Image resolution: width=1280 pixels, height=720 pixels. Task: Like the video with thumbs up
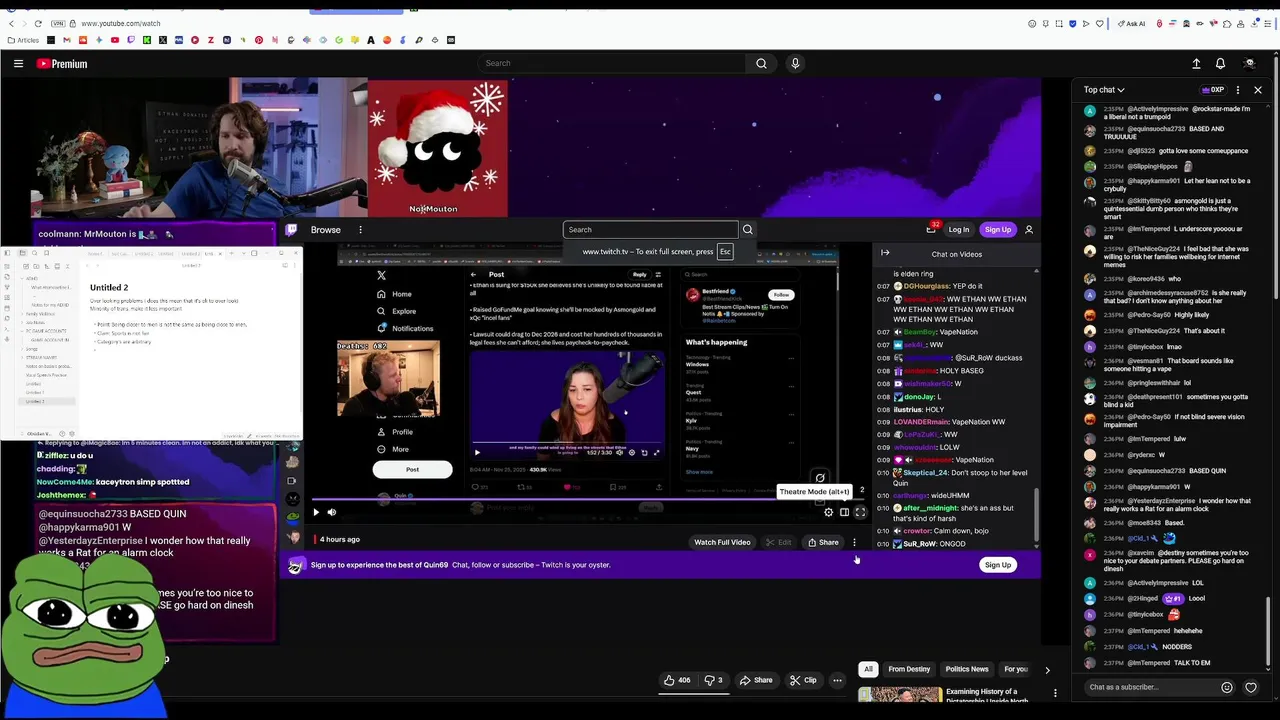(x=677, y=680)
